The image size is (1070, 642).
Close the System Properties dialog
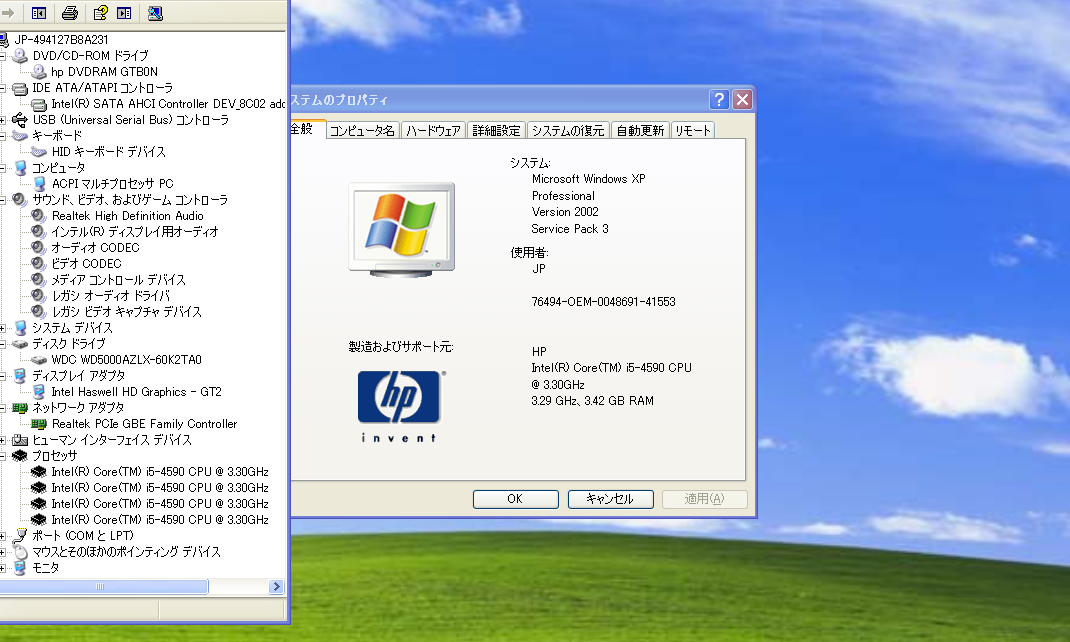coord(742,100)
